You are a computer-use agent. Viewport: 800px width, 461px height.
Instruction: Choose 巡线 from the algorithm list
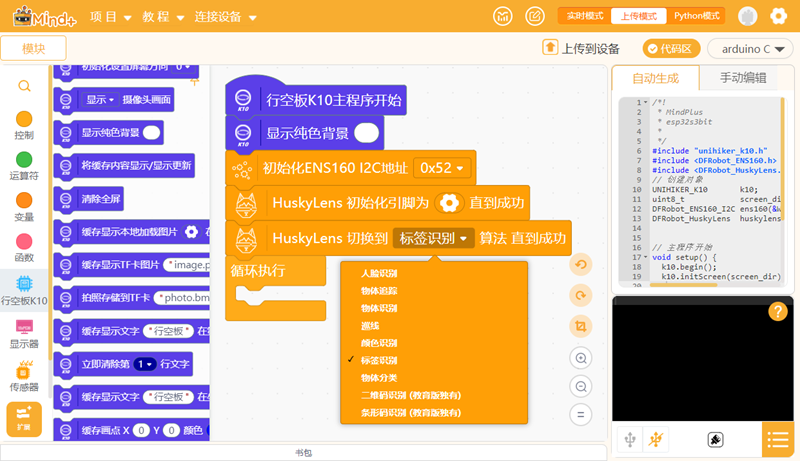coord(370,326)
